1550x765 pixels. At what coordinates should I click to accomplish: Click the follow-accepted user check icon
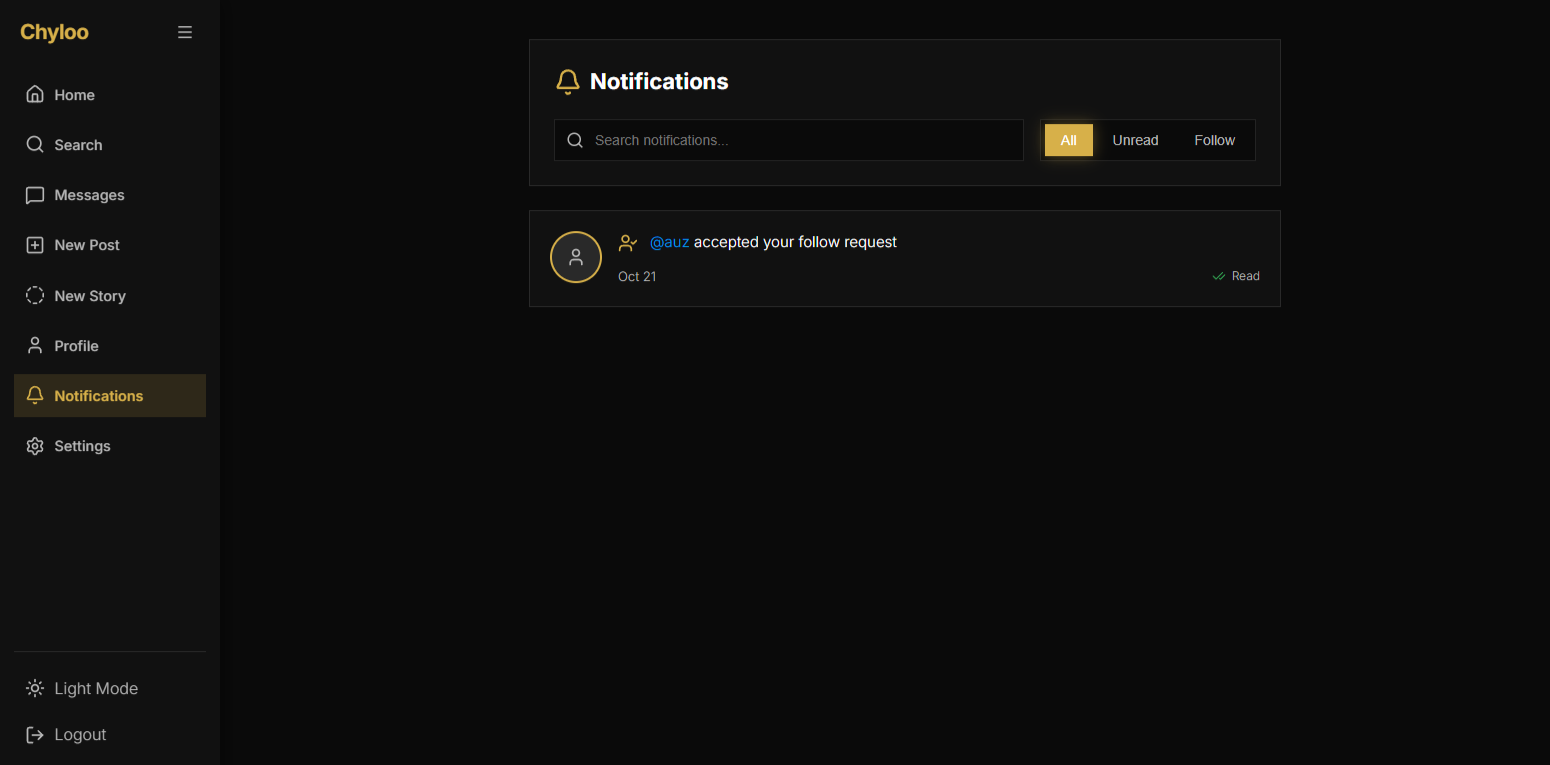(628, 243)
